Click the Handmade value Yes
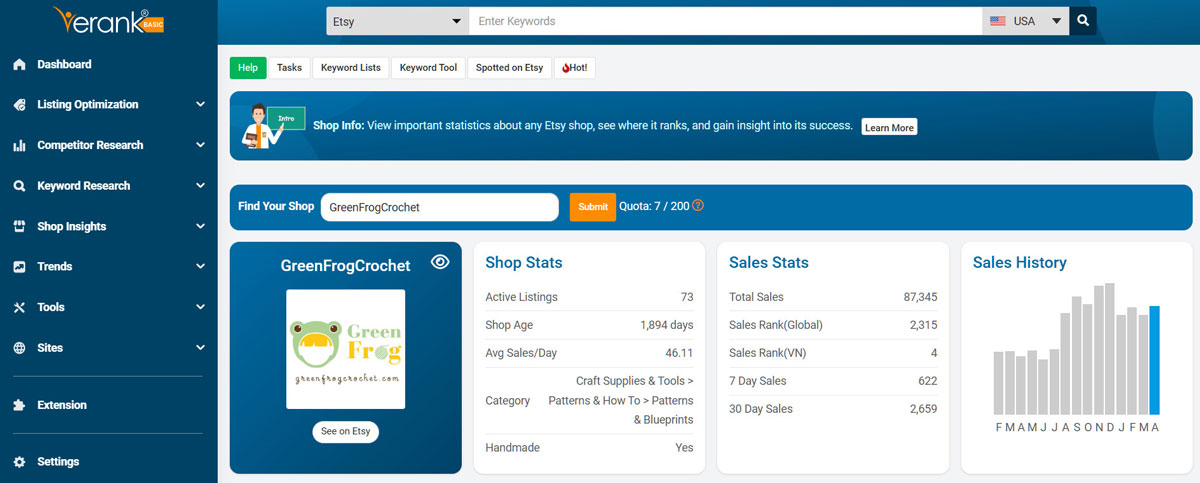1200x483 pixels. click(684, 448)
